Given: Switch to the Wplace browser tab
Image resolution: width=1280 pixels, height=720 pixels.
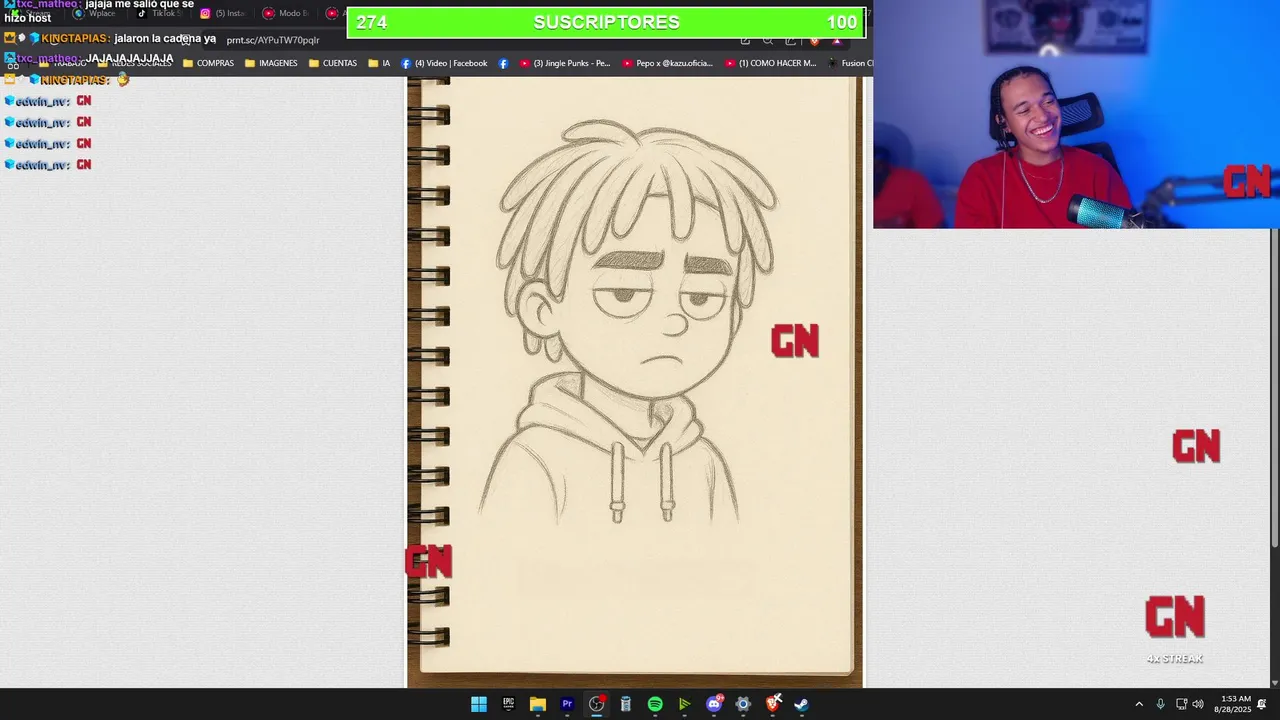Looking at the screenshot, I should 95,13.
